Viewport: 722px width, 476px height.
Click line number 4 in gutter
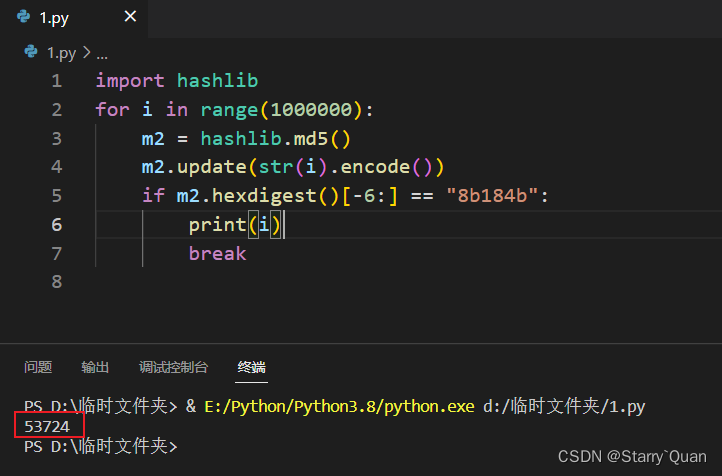(x=57, y=167)
